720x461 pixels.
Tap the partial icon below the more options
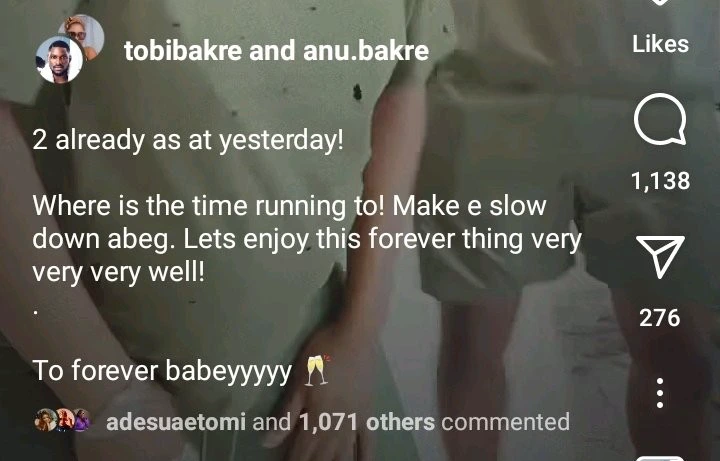pyautogui.click(x=660, y=458)
